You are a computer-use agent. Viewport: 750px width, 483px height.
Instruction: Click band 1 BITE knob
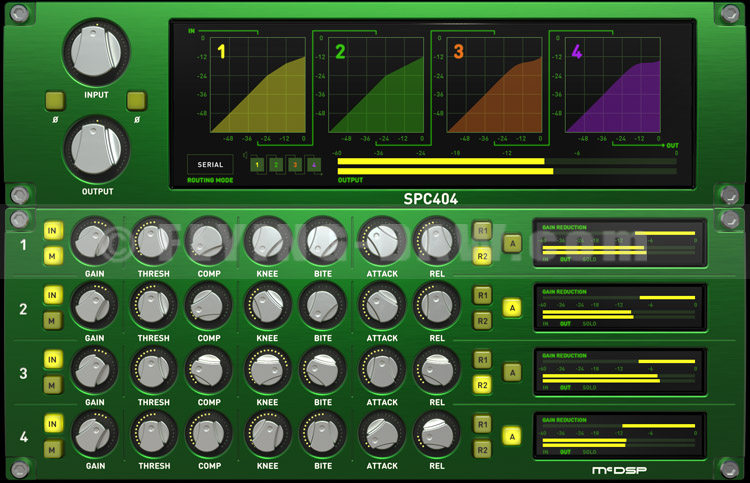[322, 241]
